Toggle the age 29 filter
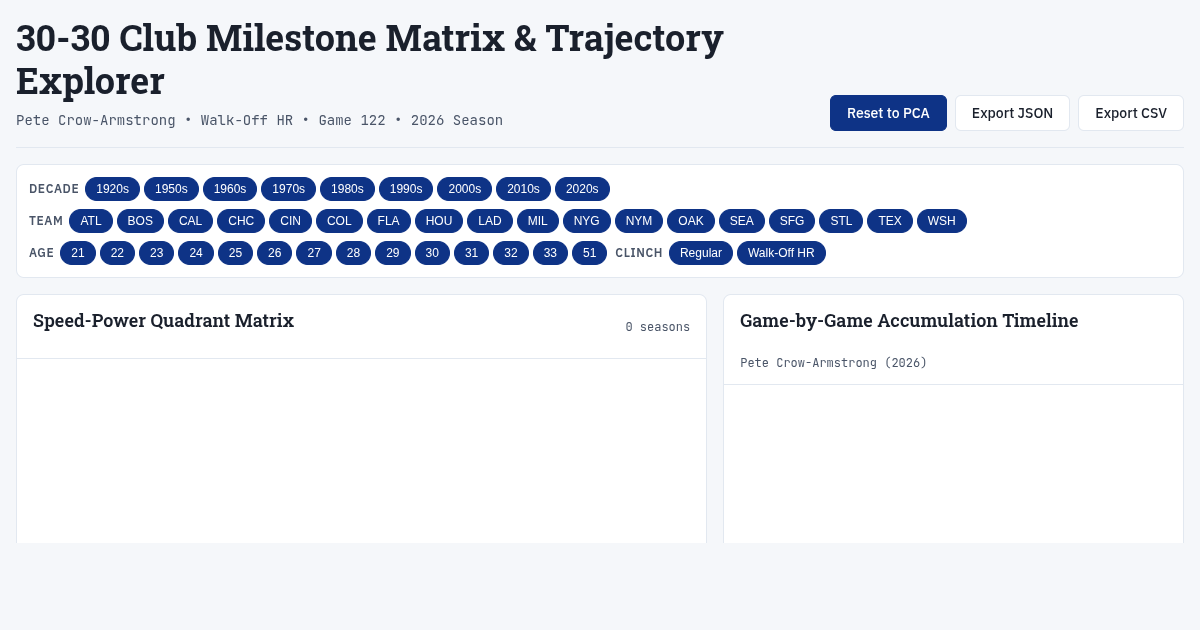Image resolution: width=1200 pixels, height=630 pixels. (393, 253)
